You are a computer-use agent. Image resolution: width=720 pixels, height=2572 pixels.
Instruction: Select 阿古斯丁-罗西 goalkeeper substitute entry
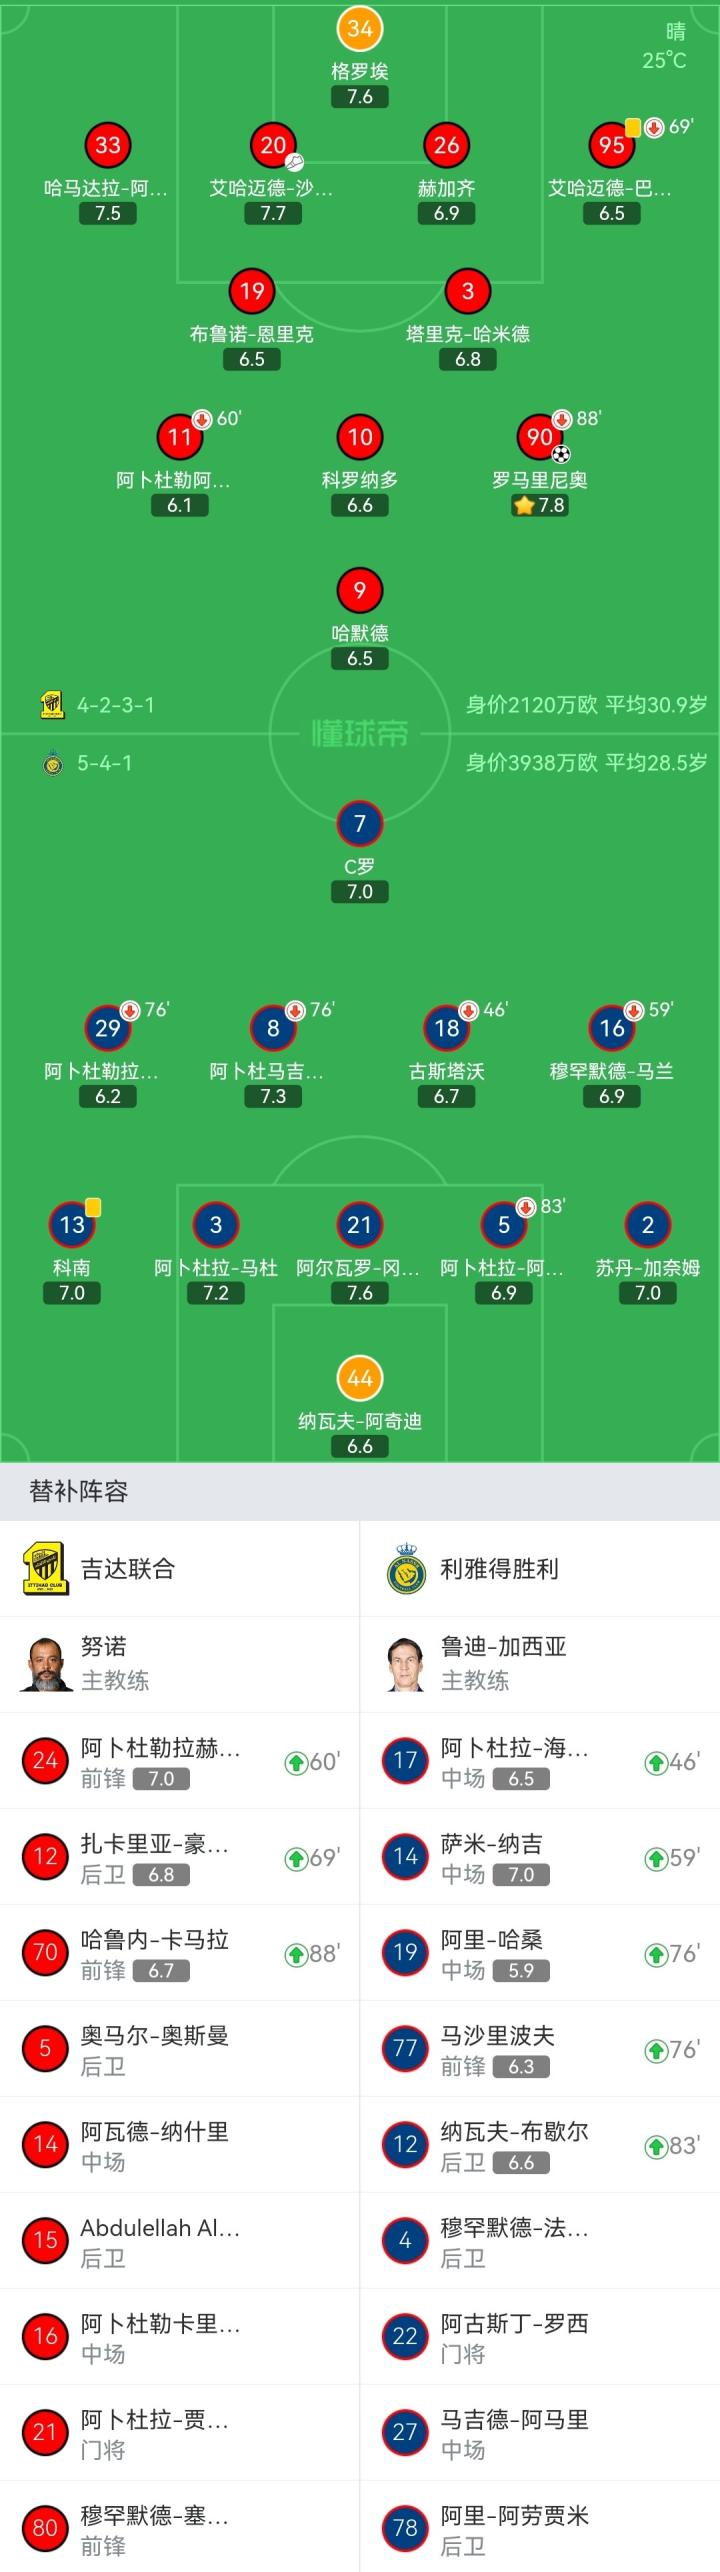[540, 2337]
